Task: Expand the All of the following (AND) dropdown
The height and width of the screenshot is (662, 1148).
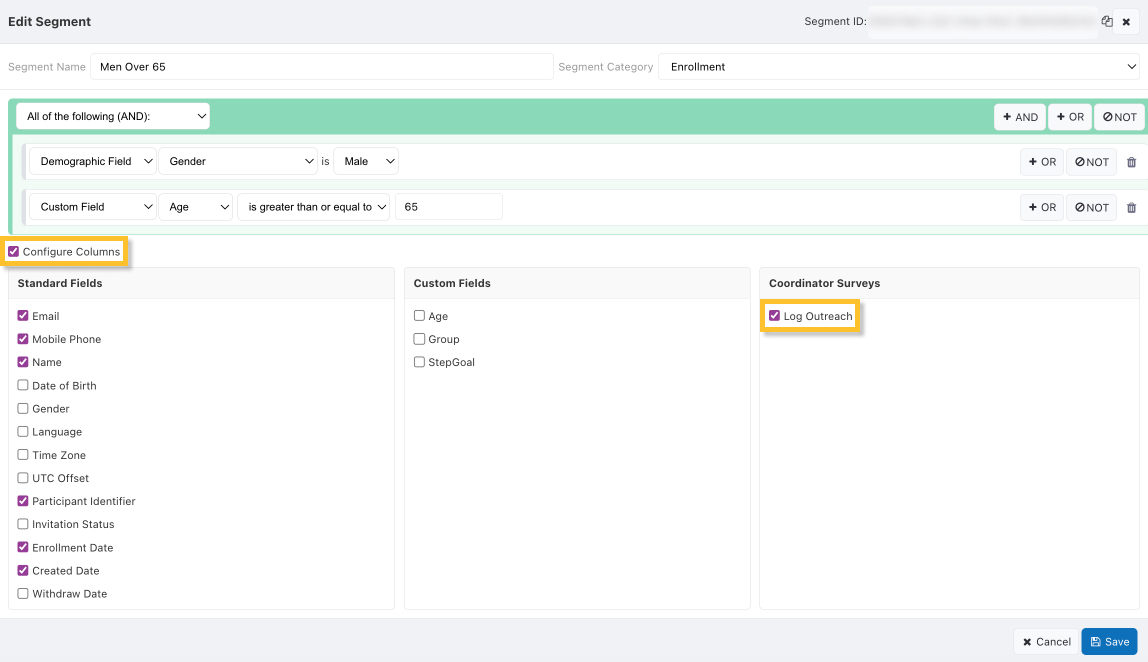Action: pyautogui.click(x=113, y=117)
